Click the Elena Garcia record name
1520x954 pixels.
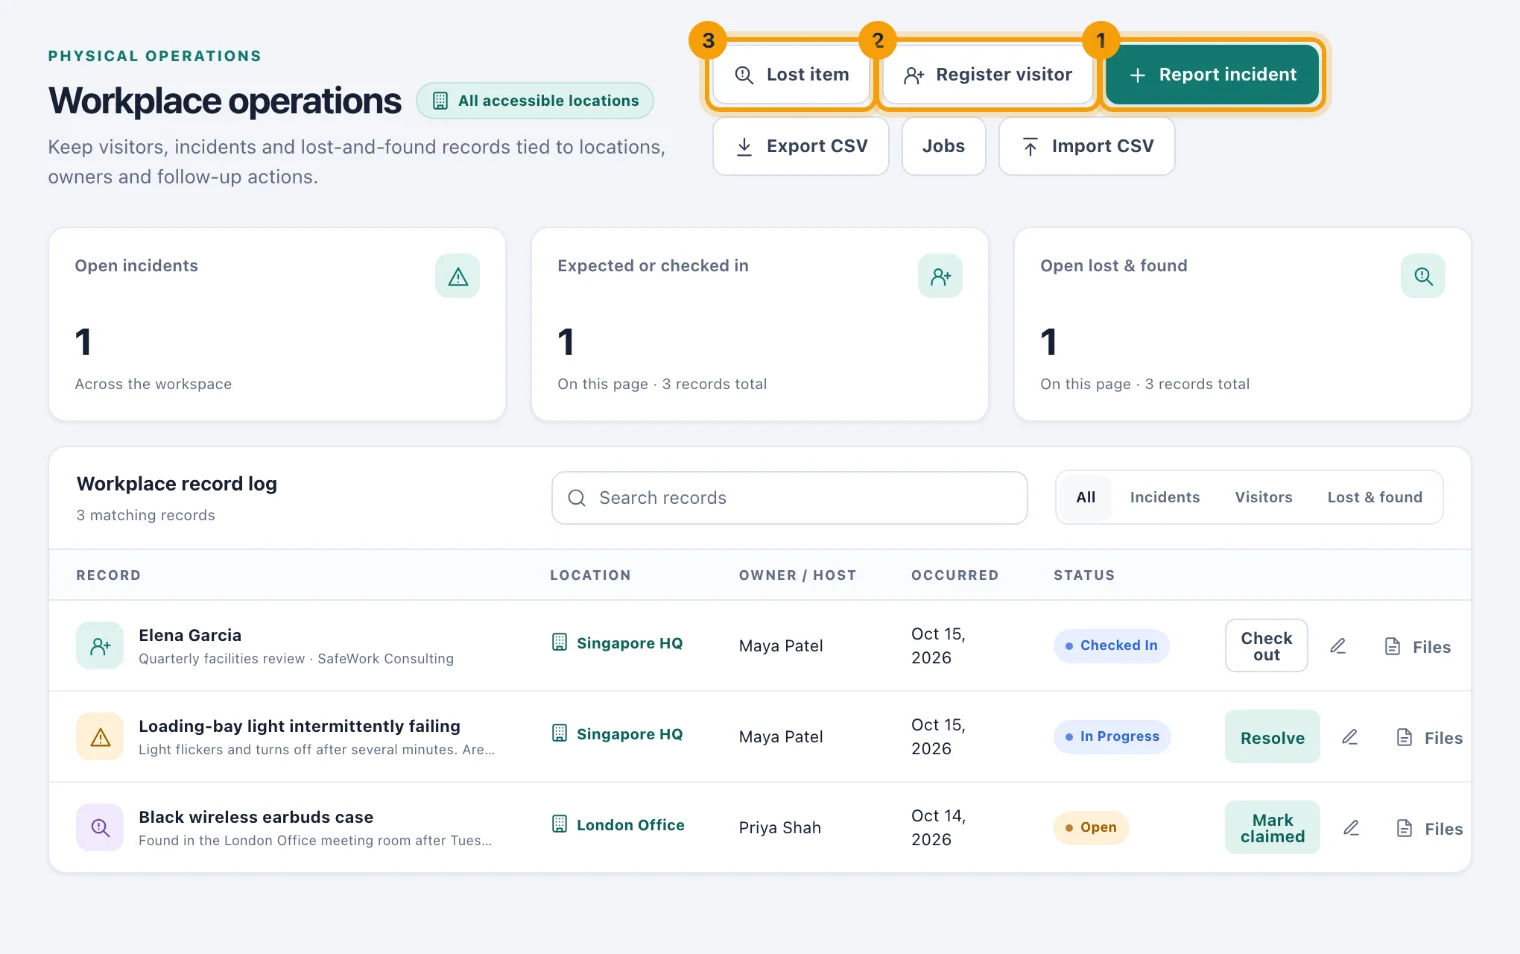[x=190, y=635]
